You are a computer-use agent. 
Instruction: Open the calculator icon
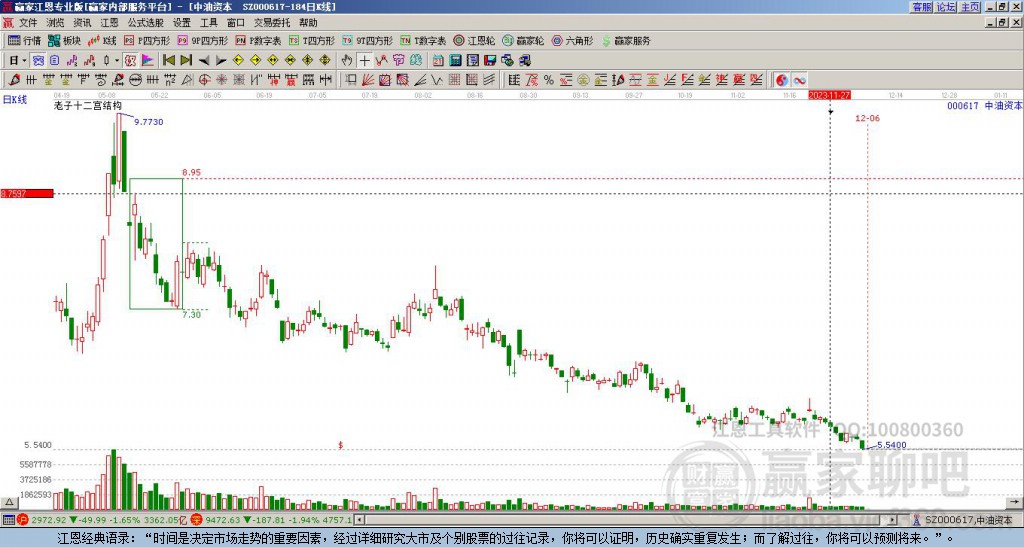[456, 61]
